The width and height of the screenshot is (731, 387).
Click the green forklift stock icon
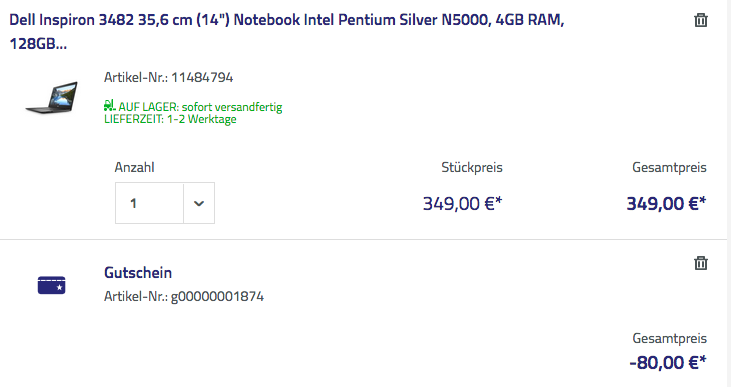[x=110, y=105]
